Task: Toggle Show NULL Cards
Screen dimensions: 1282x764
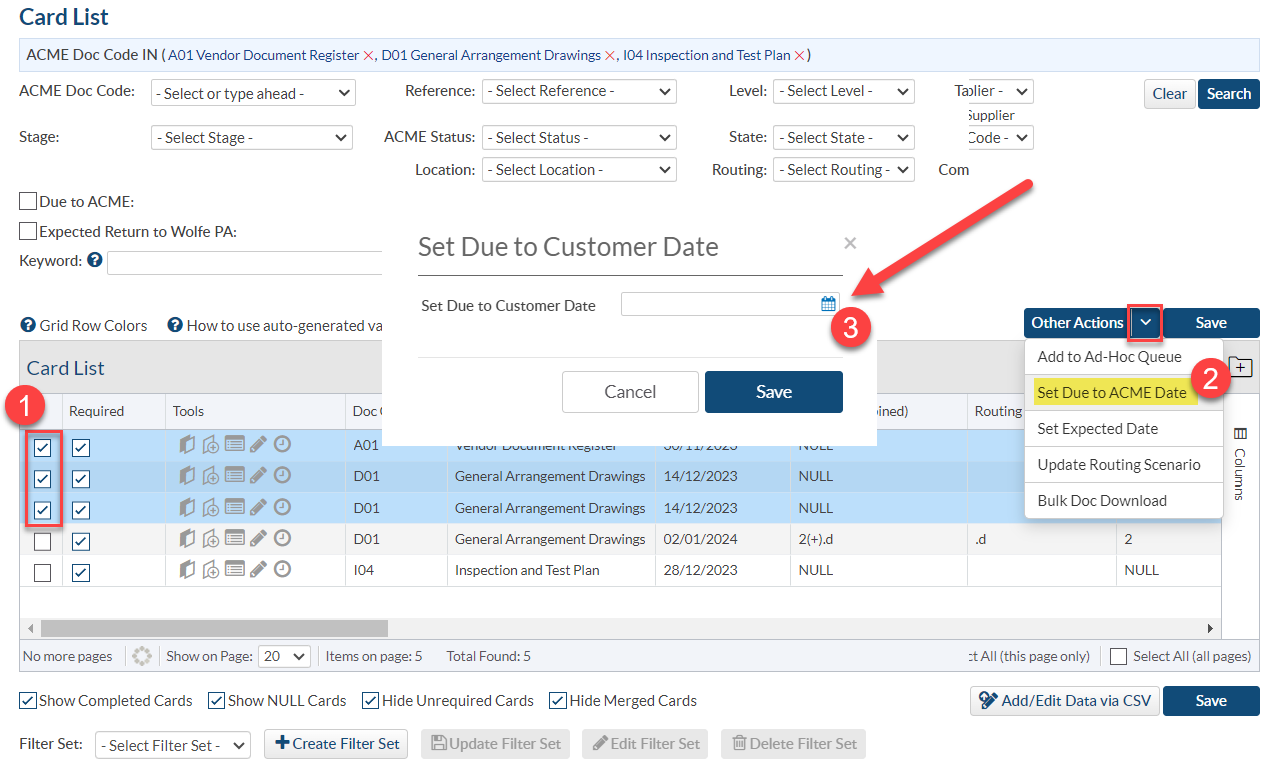Action: pos(216,701)
